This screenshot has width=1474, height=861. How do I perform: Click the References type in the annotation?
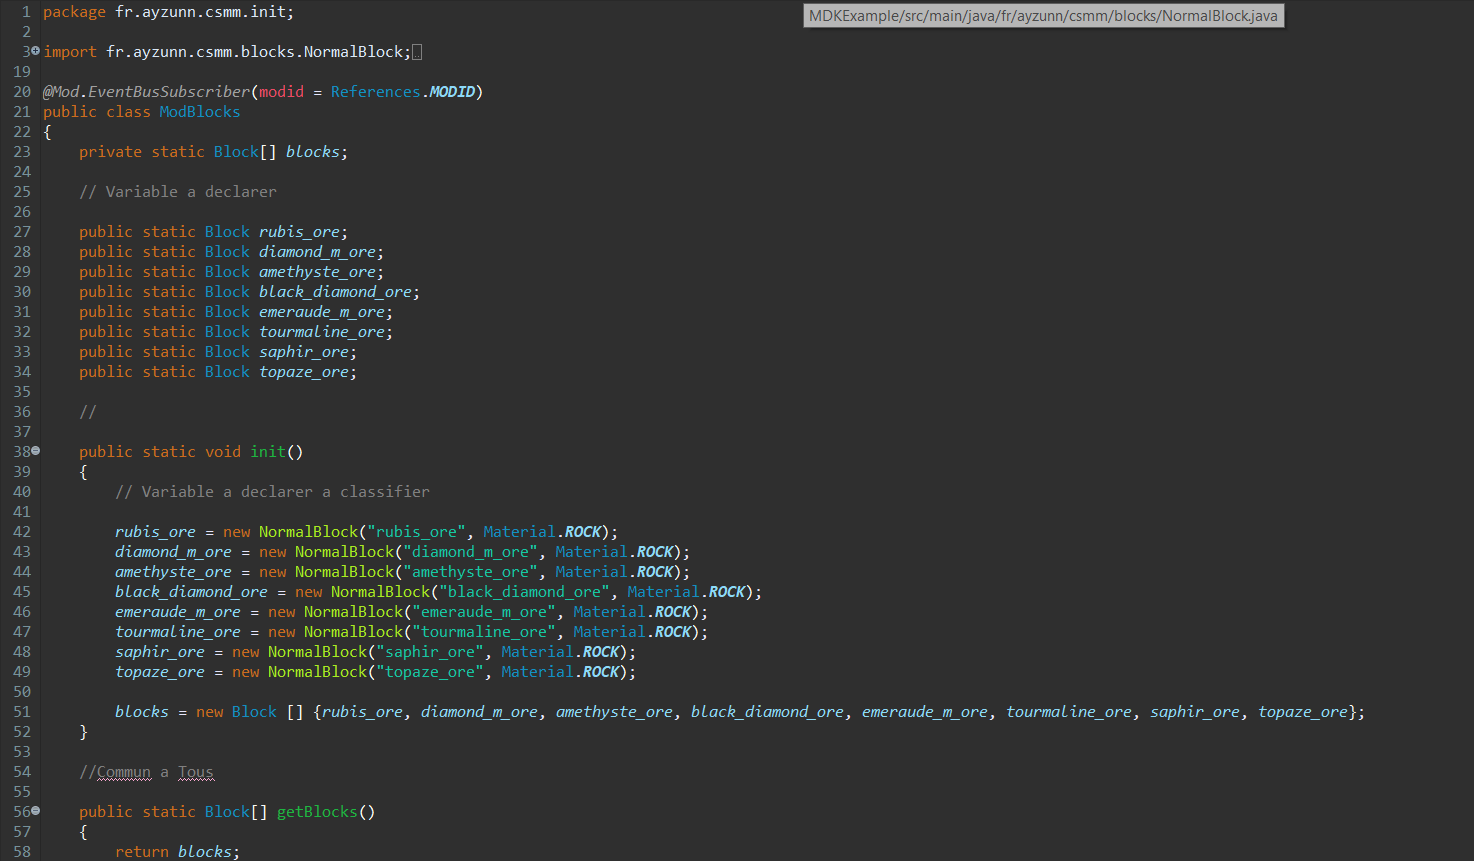coord(375,92)
